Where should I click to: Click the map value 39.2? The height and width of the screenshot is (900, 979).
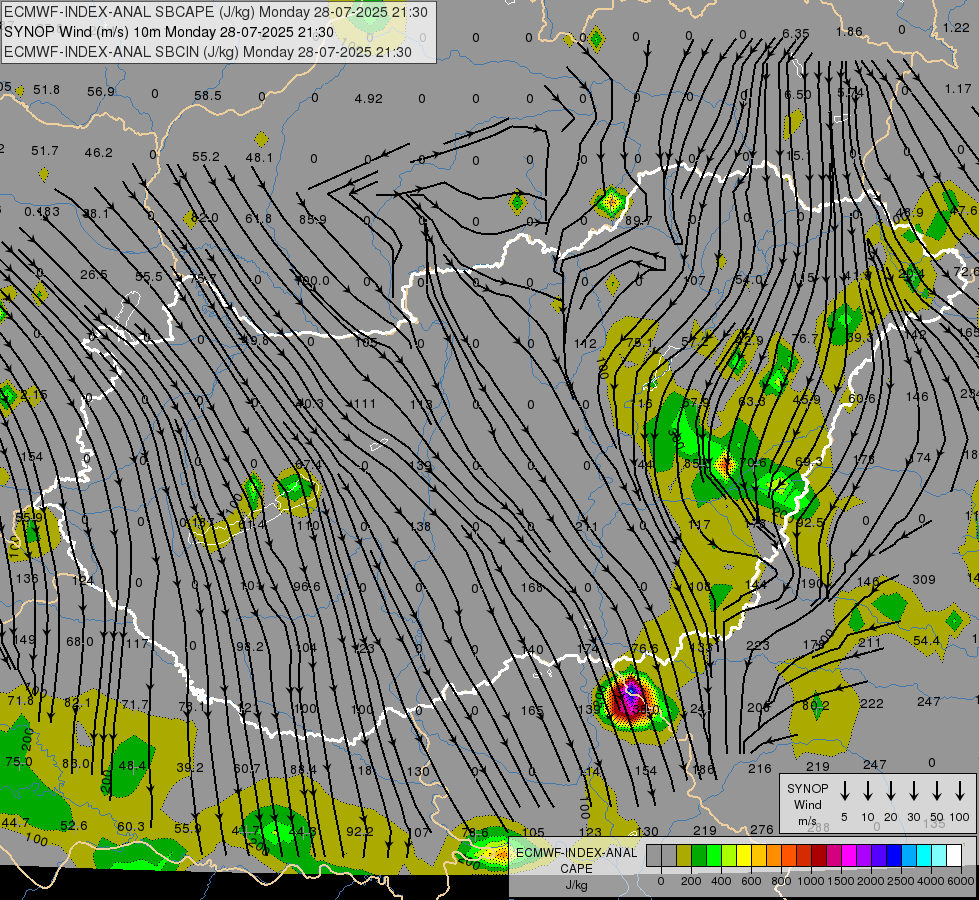[x=190, y=768]
